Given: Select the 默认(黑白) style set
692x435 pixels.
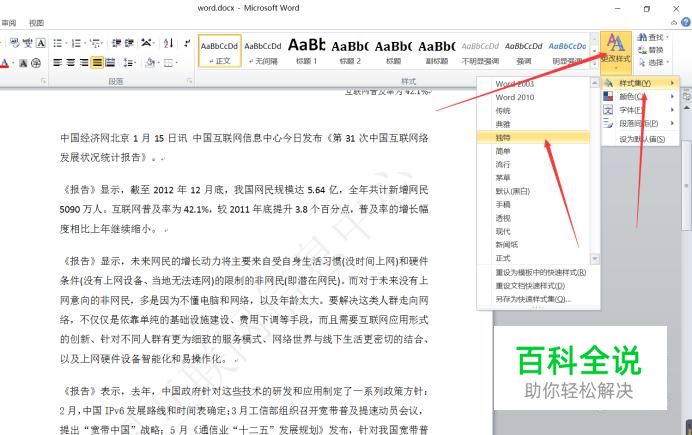Looking at the screenshot, I should pyautogui.click(x=533, y=191).
